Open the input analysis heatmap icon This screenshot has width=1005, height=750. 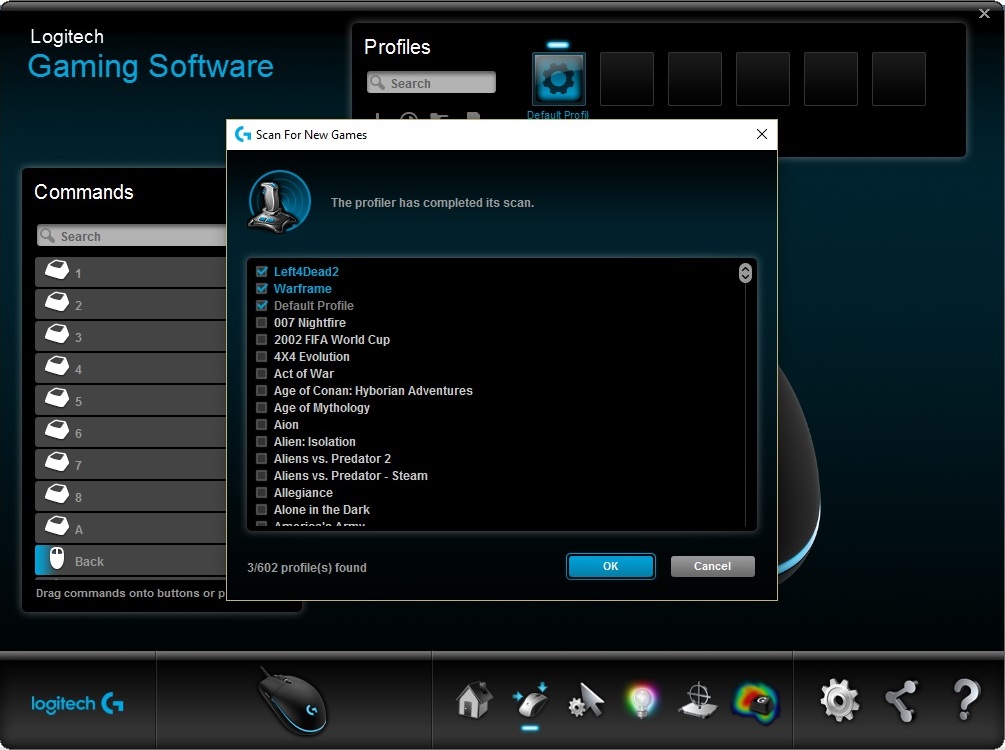point(756,703)
